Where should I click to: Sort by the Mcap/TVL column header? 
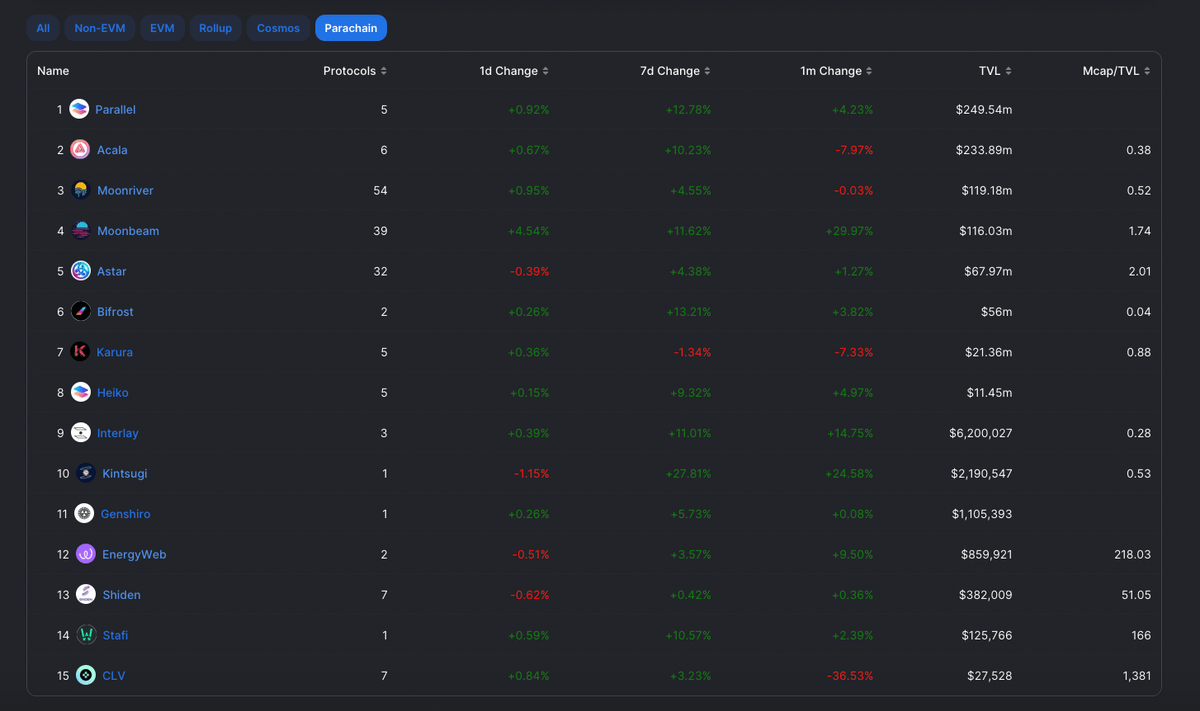click(x=1116, y=71)
